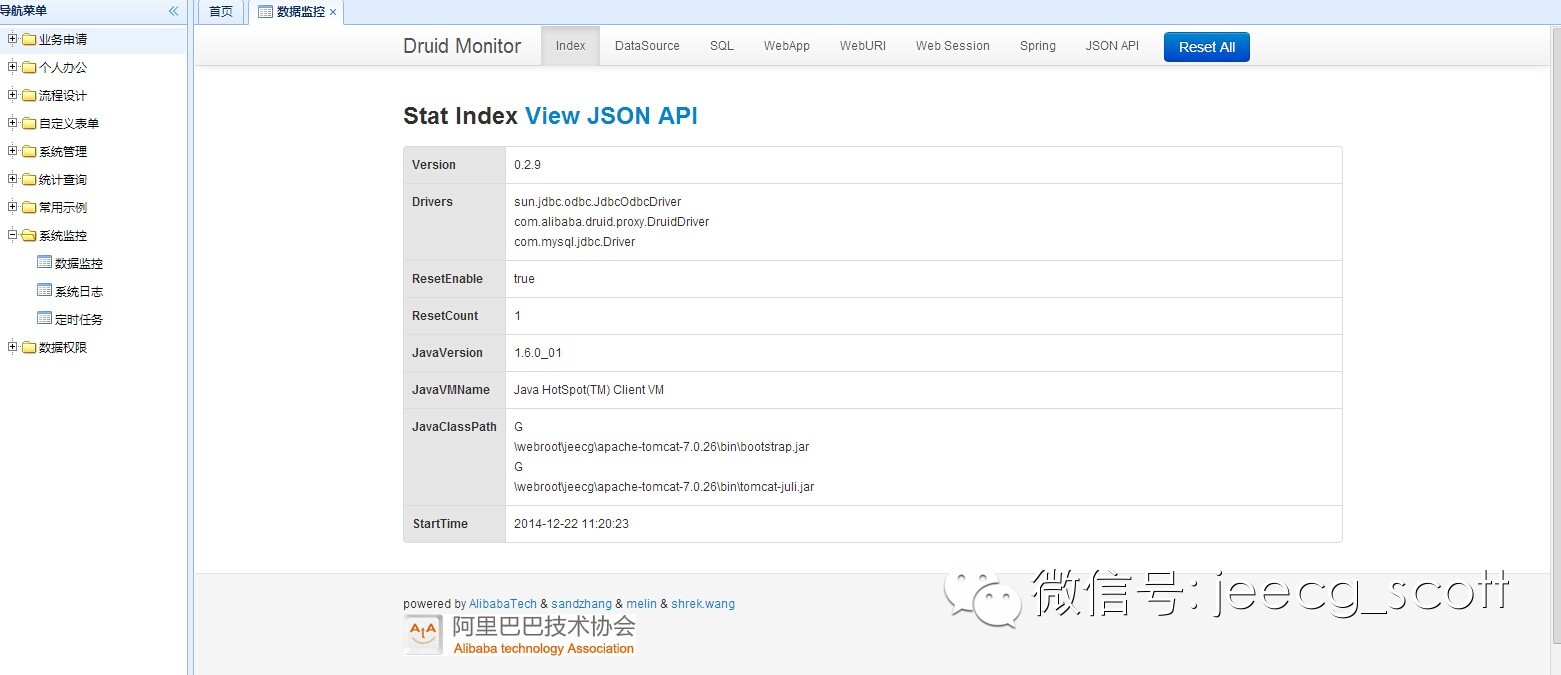Switch to the 首页 tab
The image size is (1561, 675).
pyautogui.click(x=221, y=12)
